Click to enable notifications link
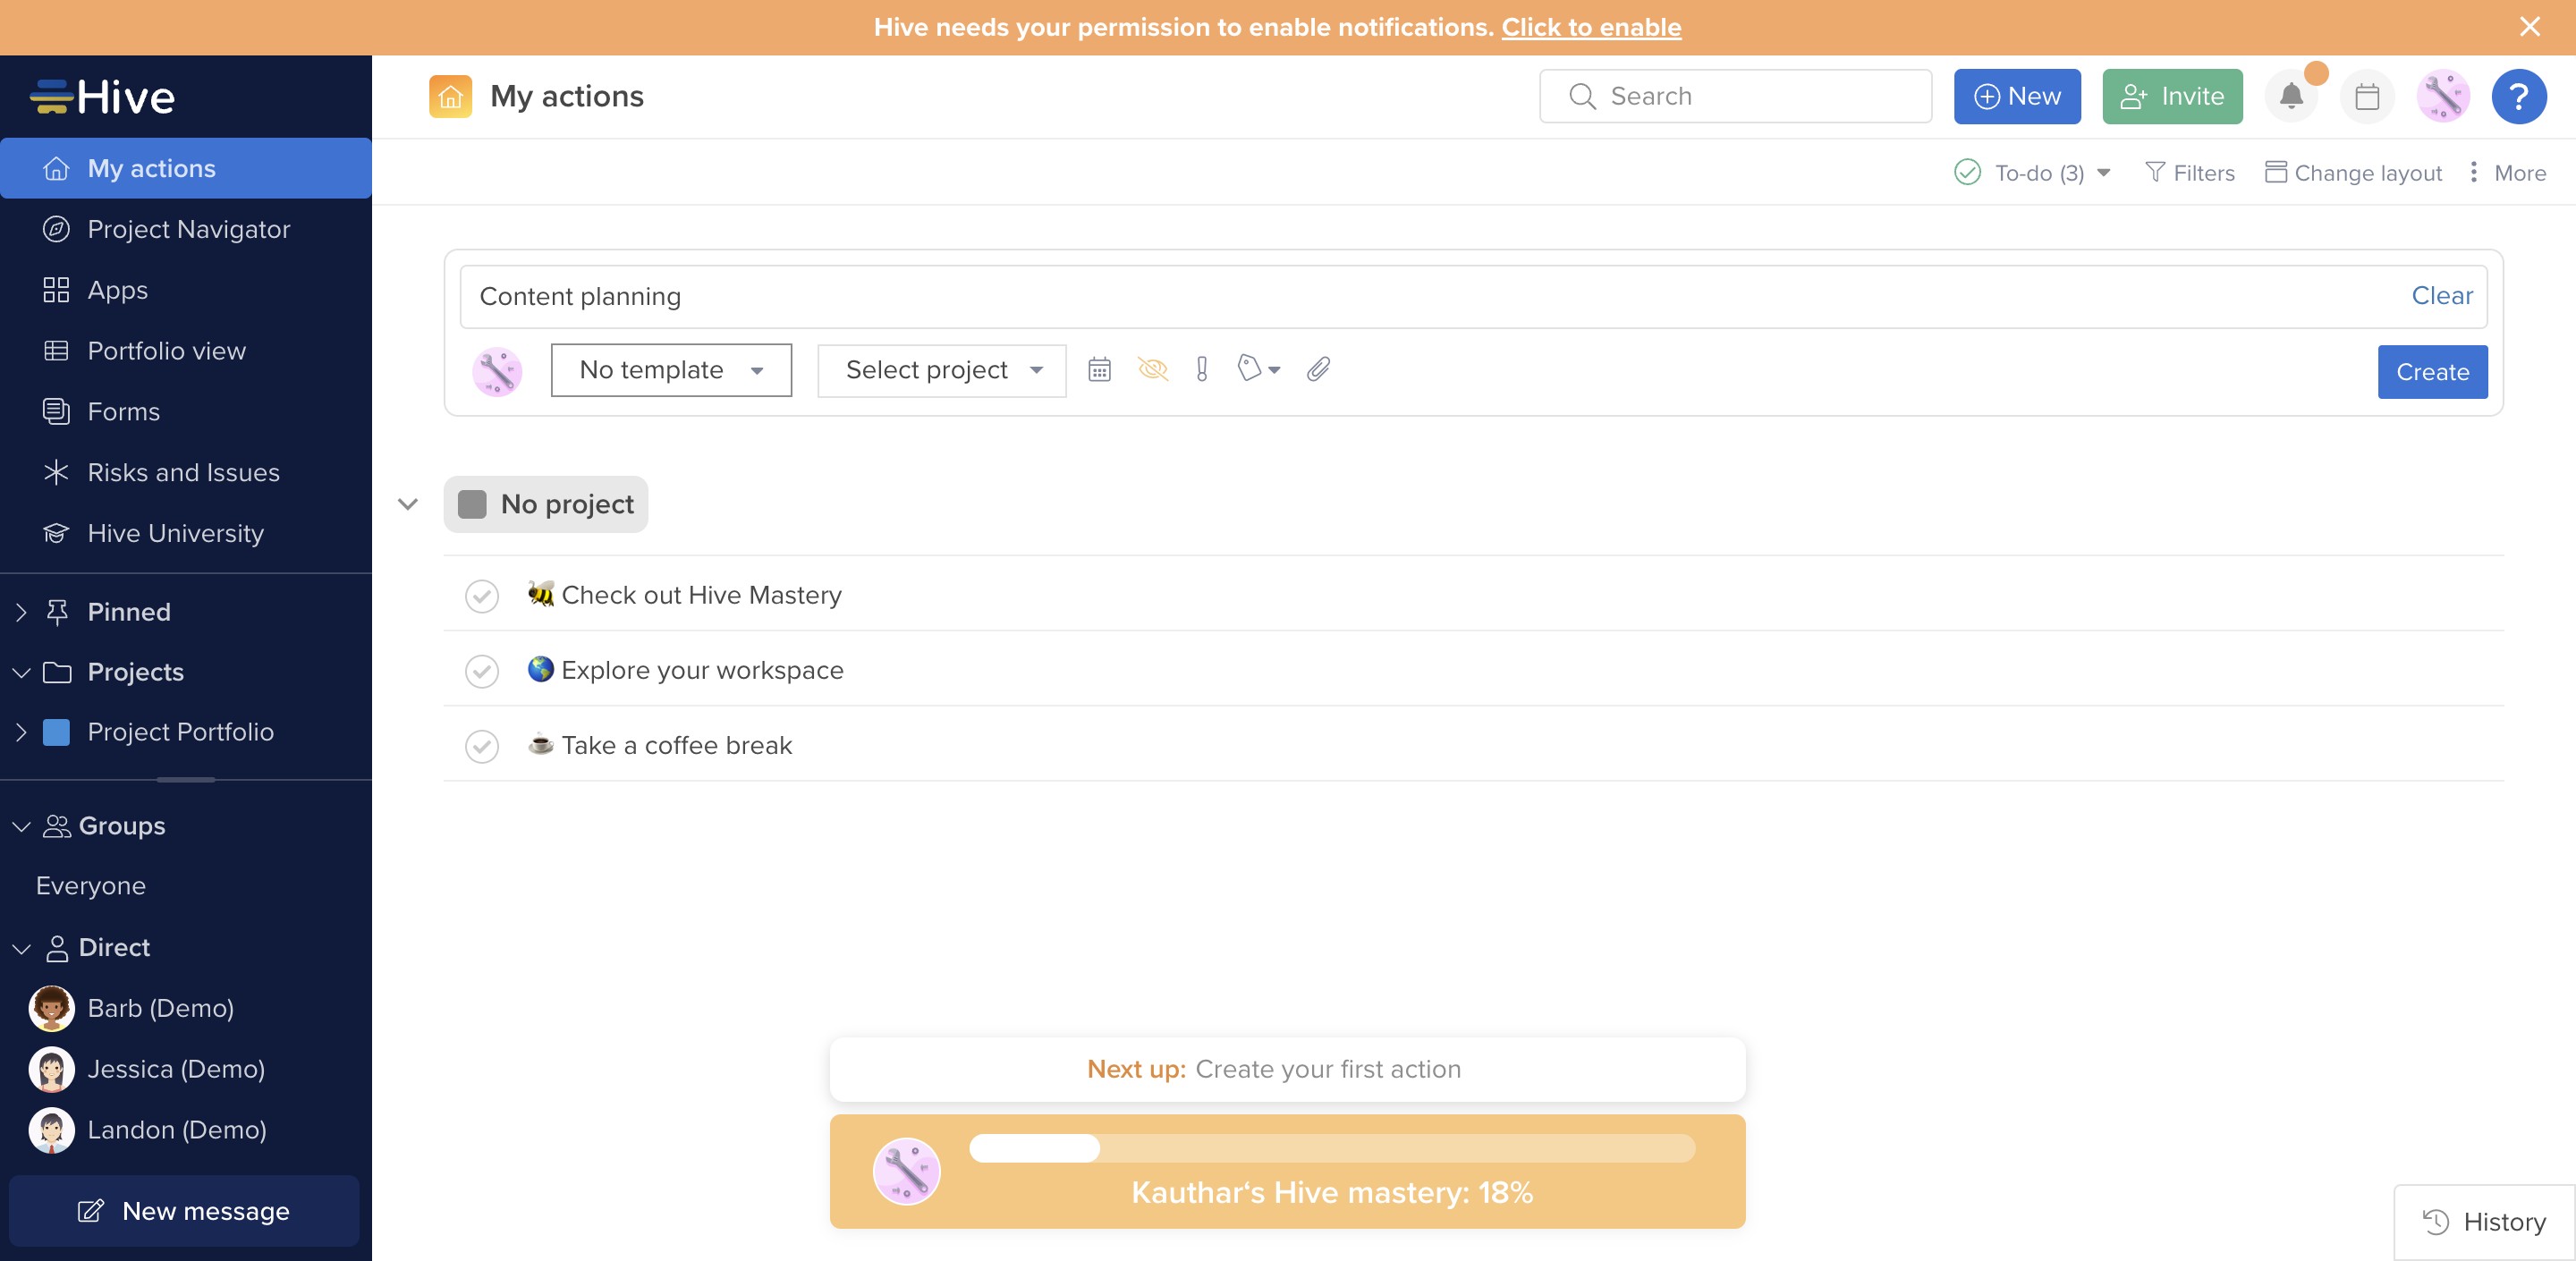Viewport: 2576px width, 1261px height. (x=1590, y=27)
